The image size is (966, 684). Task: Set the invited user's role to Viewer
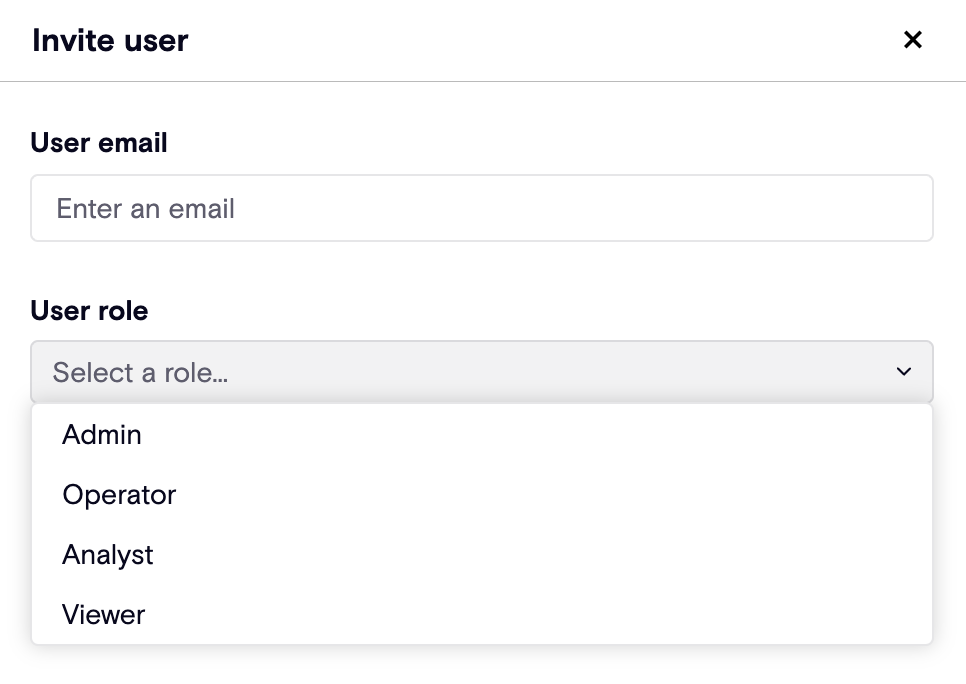click(x=104, y=615)
